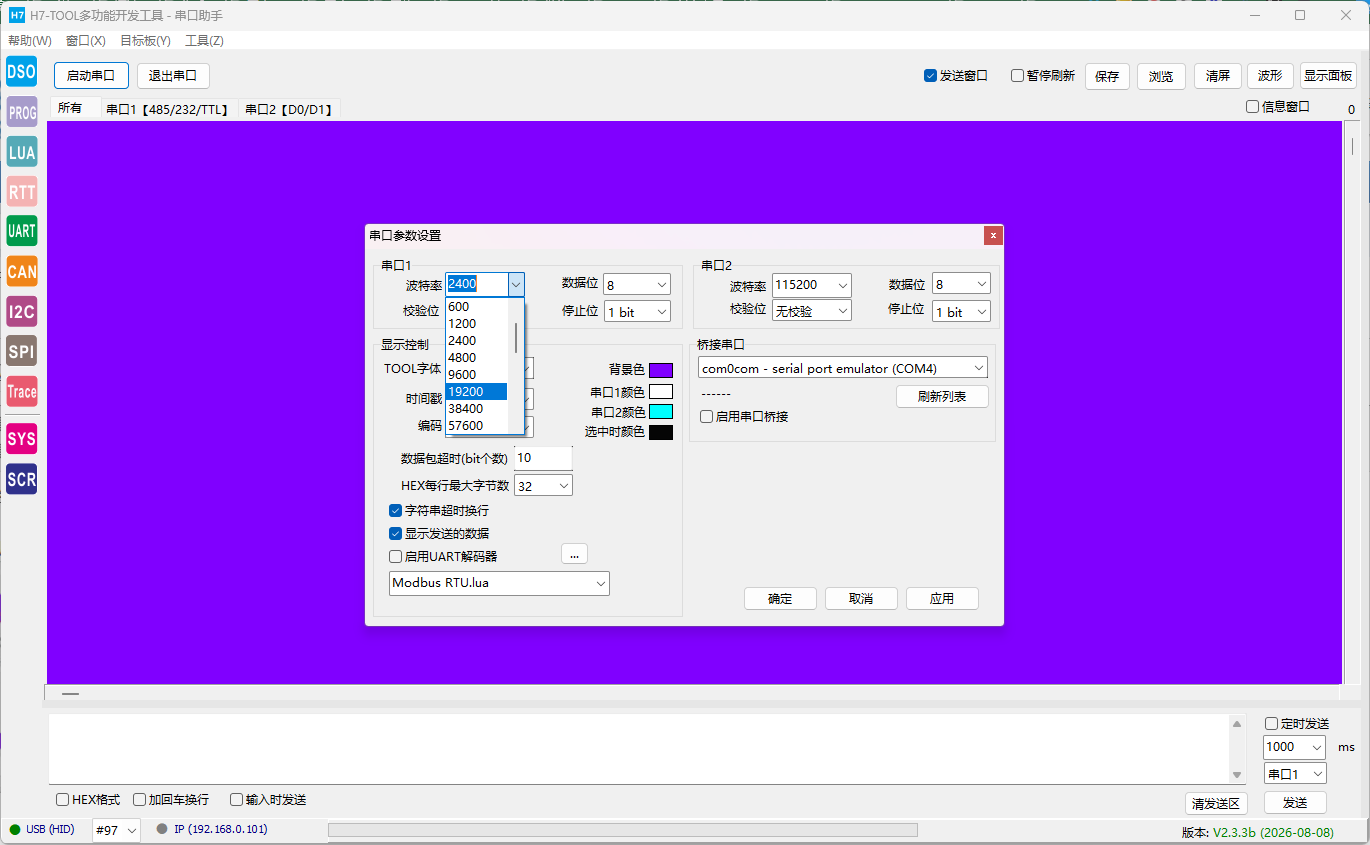Open 串口1 数据位 dropdown
Image resolution: width=1370 pixels, height=845 pixels.
(637, 285)
